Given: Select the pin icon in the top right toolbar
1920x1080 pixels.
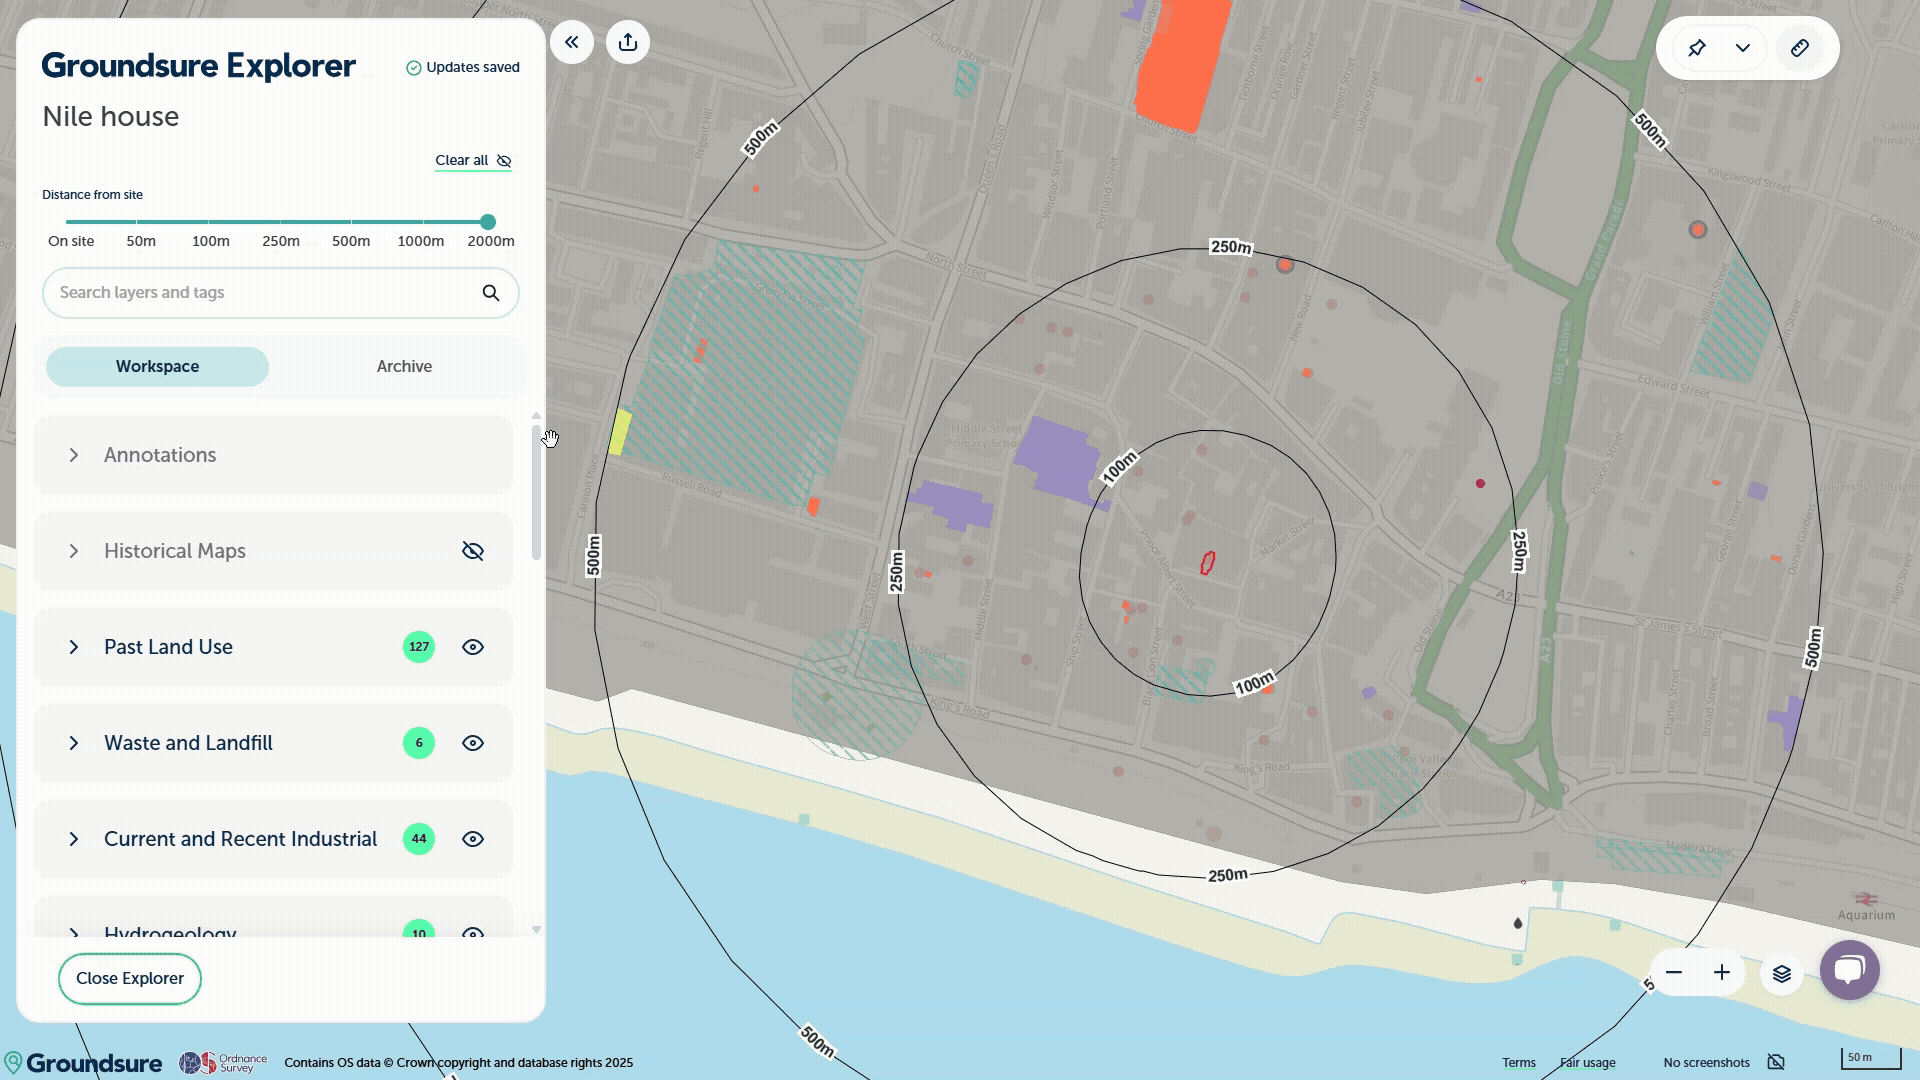Looking at the screenshot, I should coord(1697,47).
